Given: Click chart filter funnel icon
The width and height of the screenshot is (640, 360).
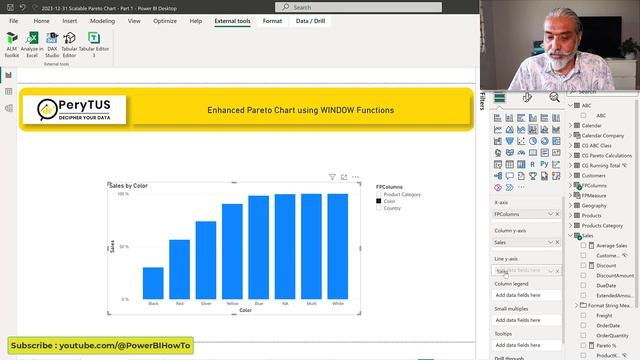Looking at the screenshot, I should tap(332, 177).
